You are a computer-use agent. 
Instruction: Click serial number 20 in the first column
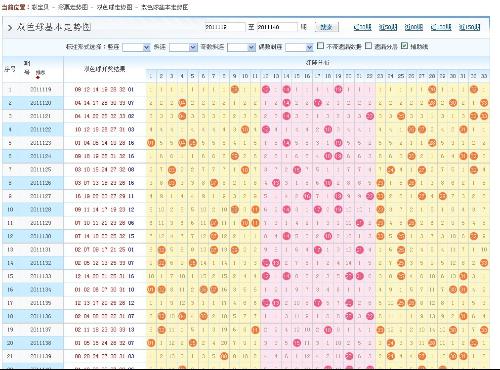(10, 343)
